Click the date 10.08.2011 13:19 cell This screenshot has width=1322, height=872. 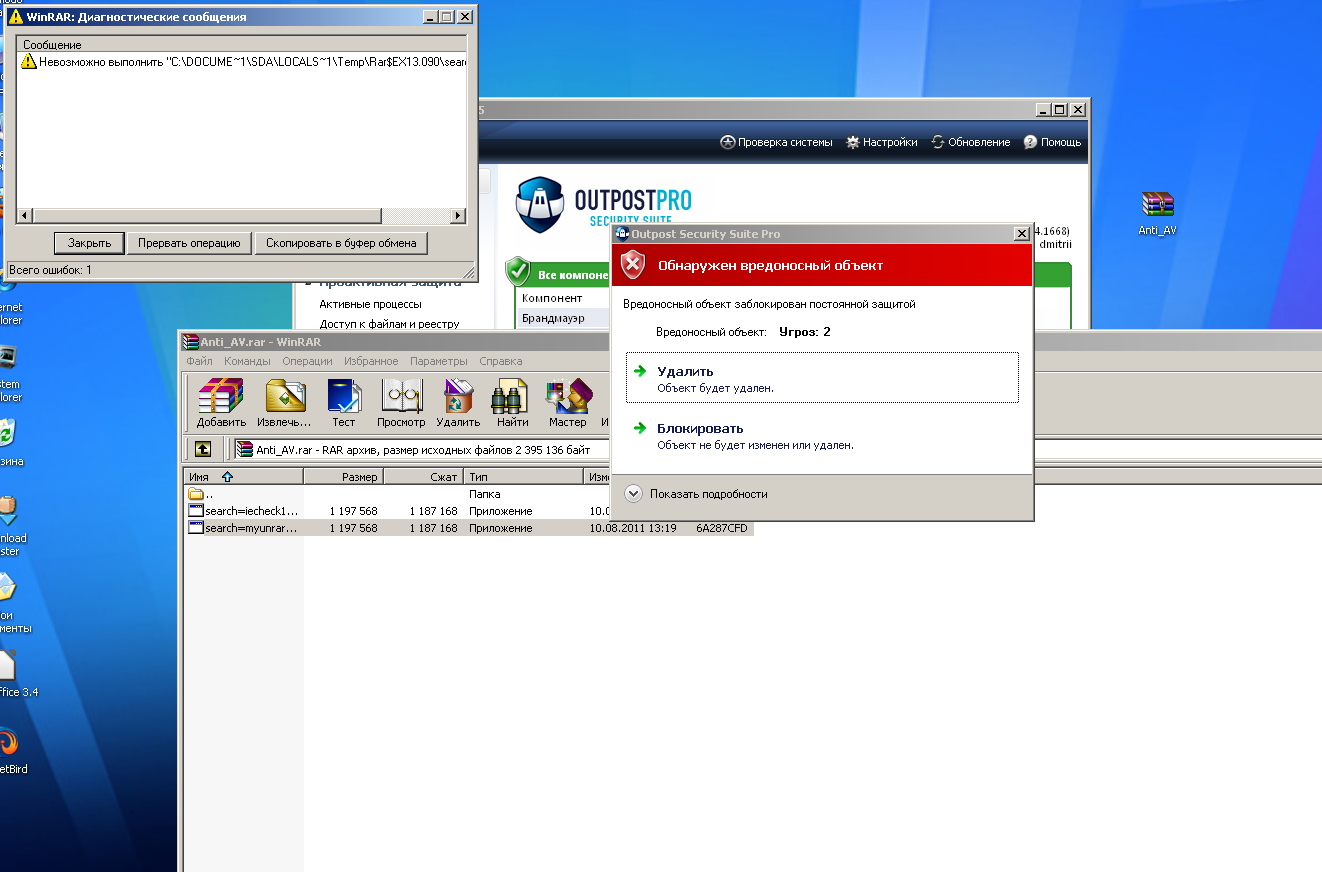(x=633, y=528)
